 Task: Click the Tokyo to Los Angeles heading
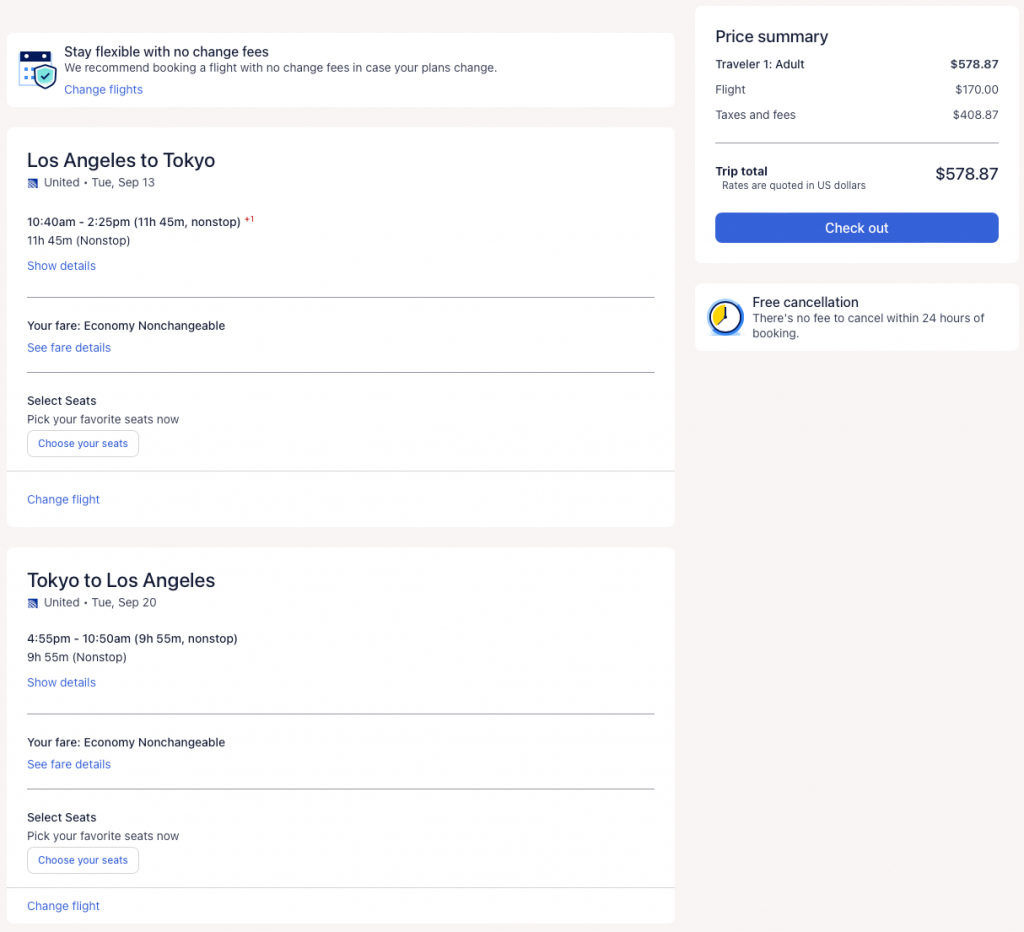point(121,580)
